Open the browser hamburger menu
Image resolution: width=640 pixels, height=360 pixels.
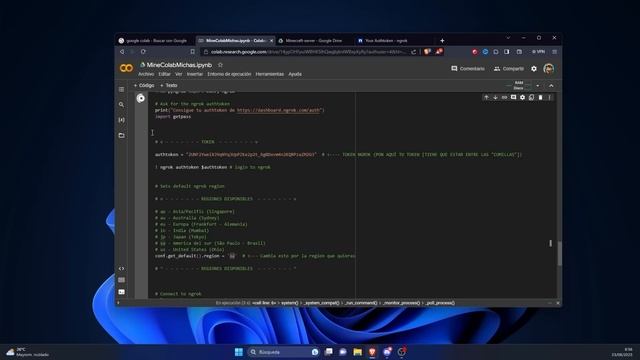point(554,52)
